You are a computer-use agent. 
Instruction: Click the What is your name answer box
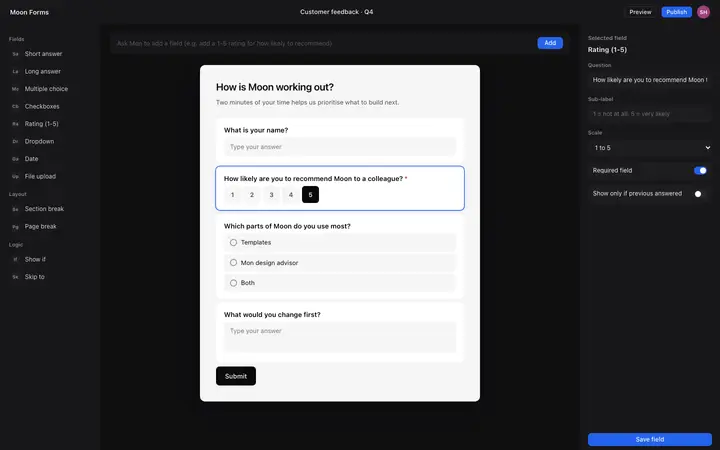(x=340, y=147)
